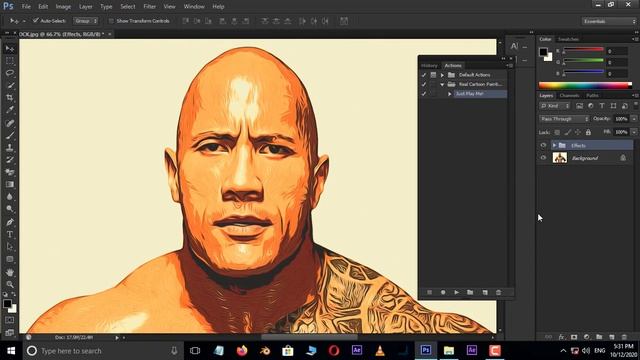
Task: Select the Crop tool
Action: [10, 98]
